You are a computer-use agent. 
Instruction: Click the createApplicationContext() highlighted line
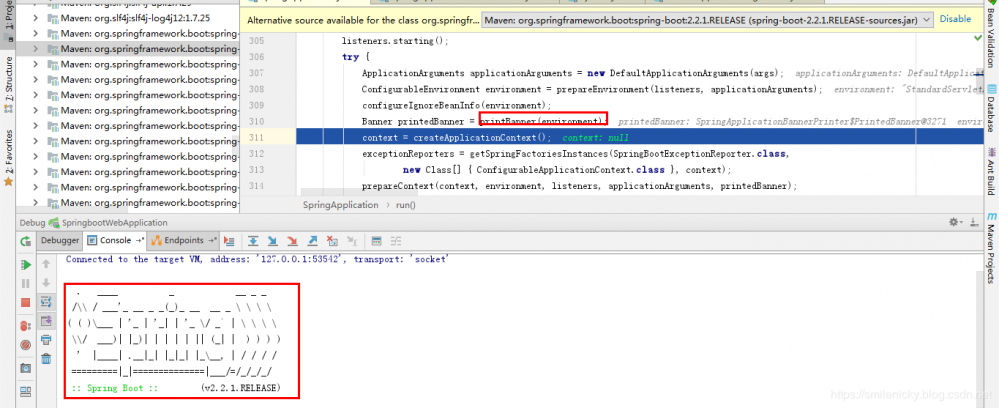click(x=640, y=137)
